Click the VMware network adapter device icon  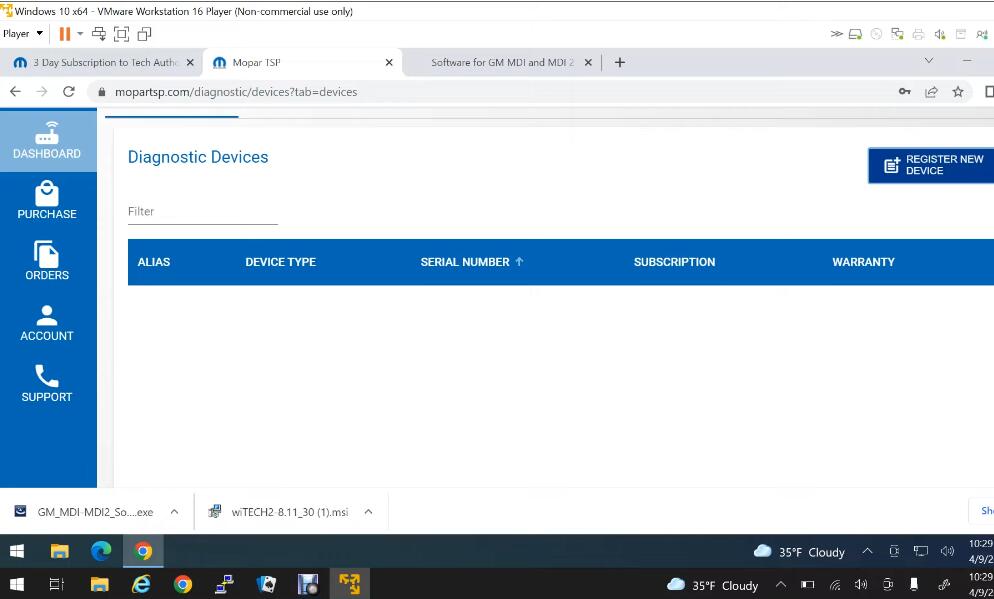coord(897,34)
